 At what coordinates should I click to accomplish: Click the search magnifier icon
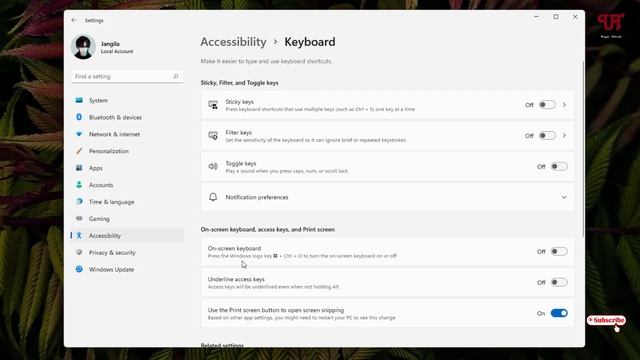click(x=176, y=76)
